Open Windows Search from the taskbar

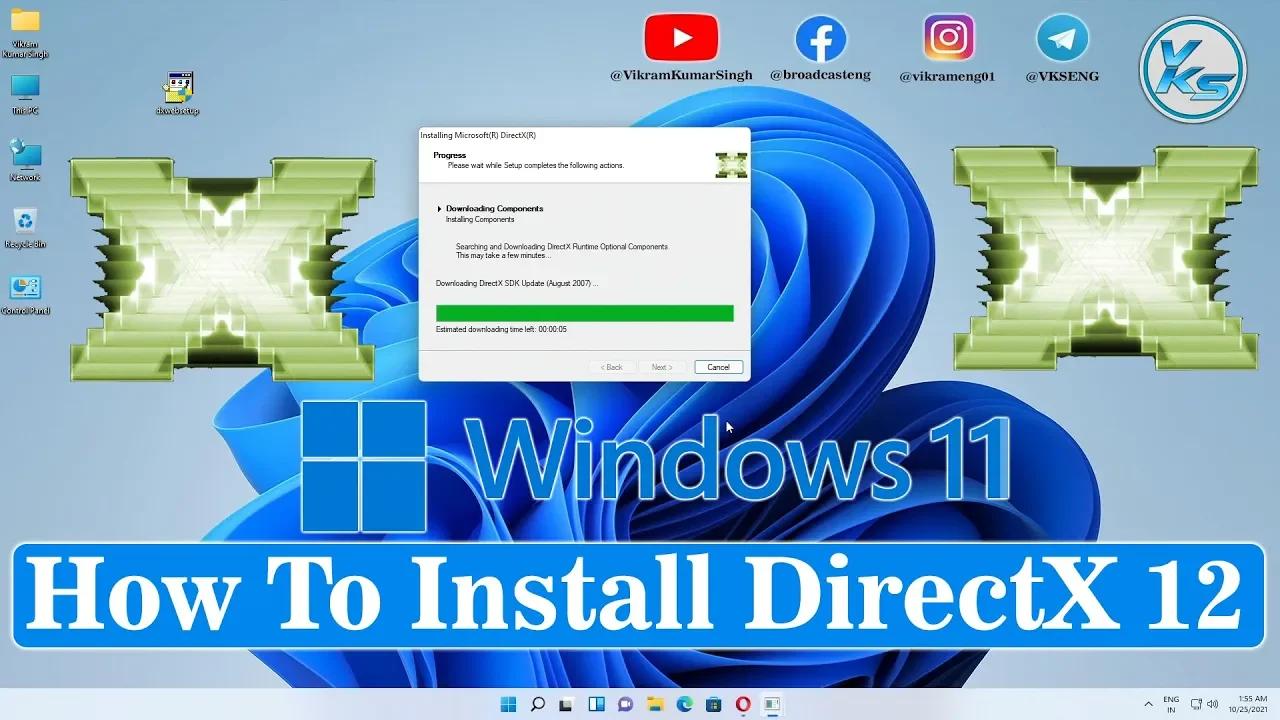[538, 705]
